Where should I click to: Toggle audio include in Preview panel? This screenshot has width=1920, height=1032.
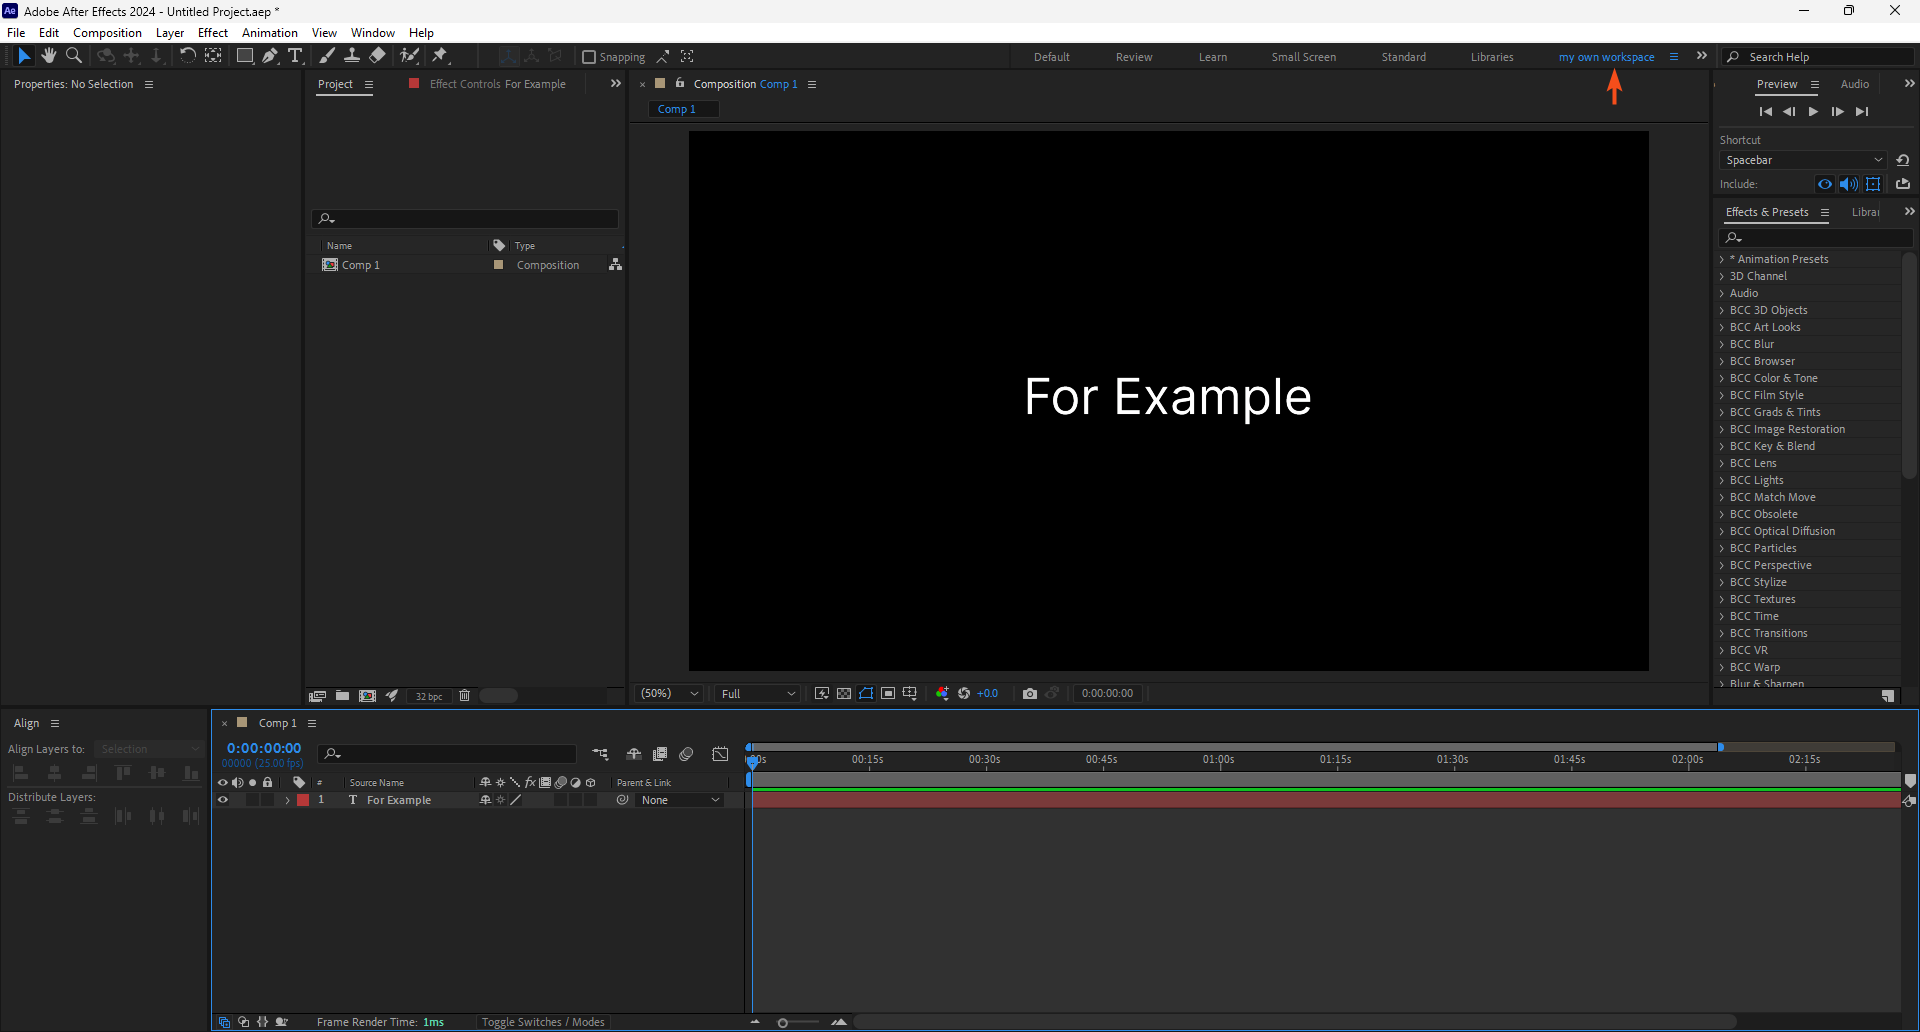click(1849, 184)
